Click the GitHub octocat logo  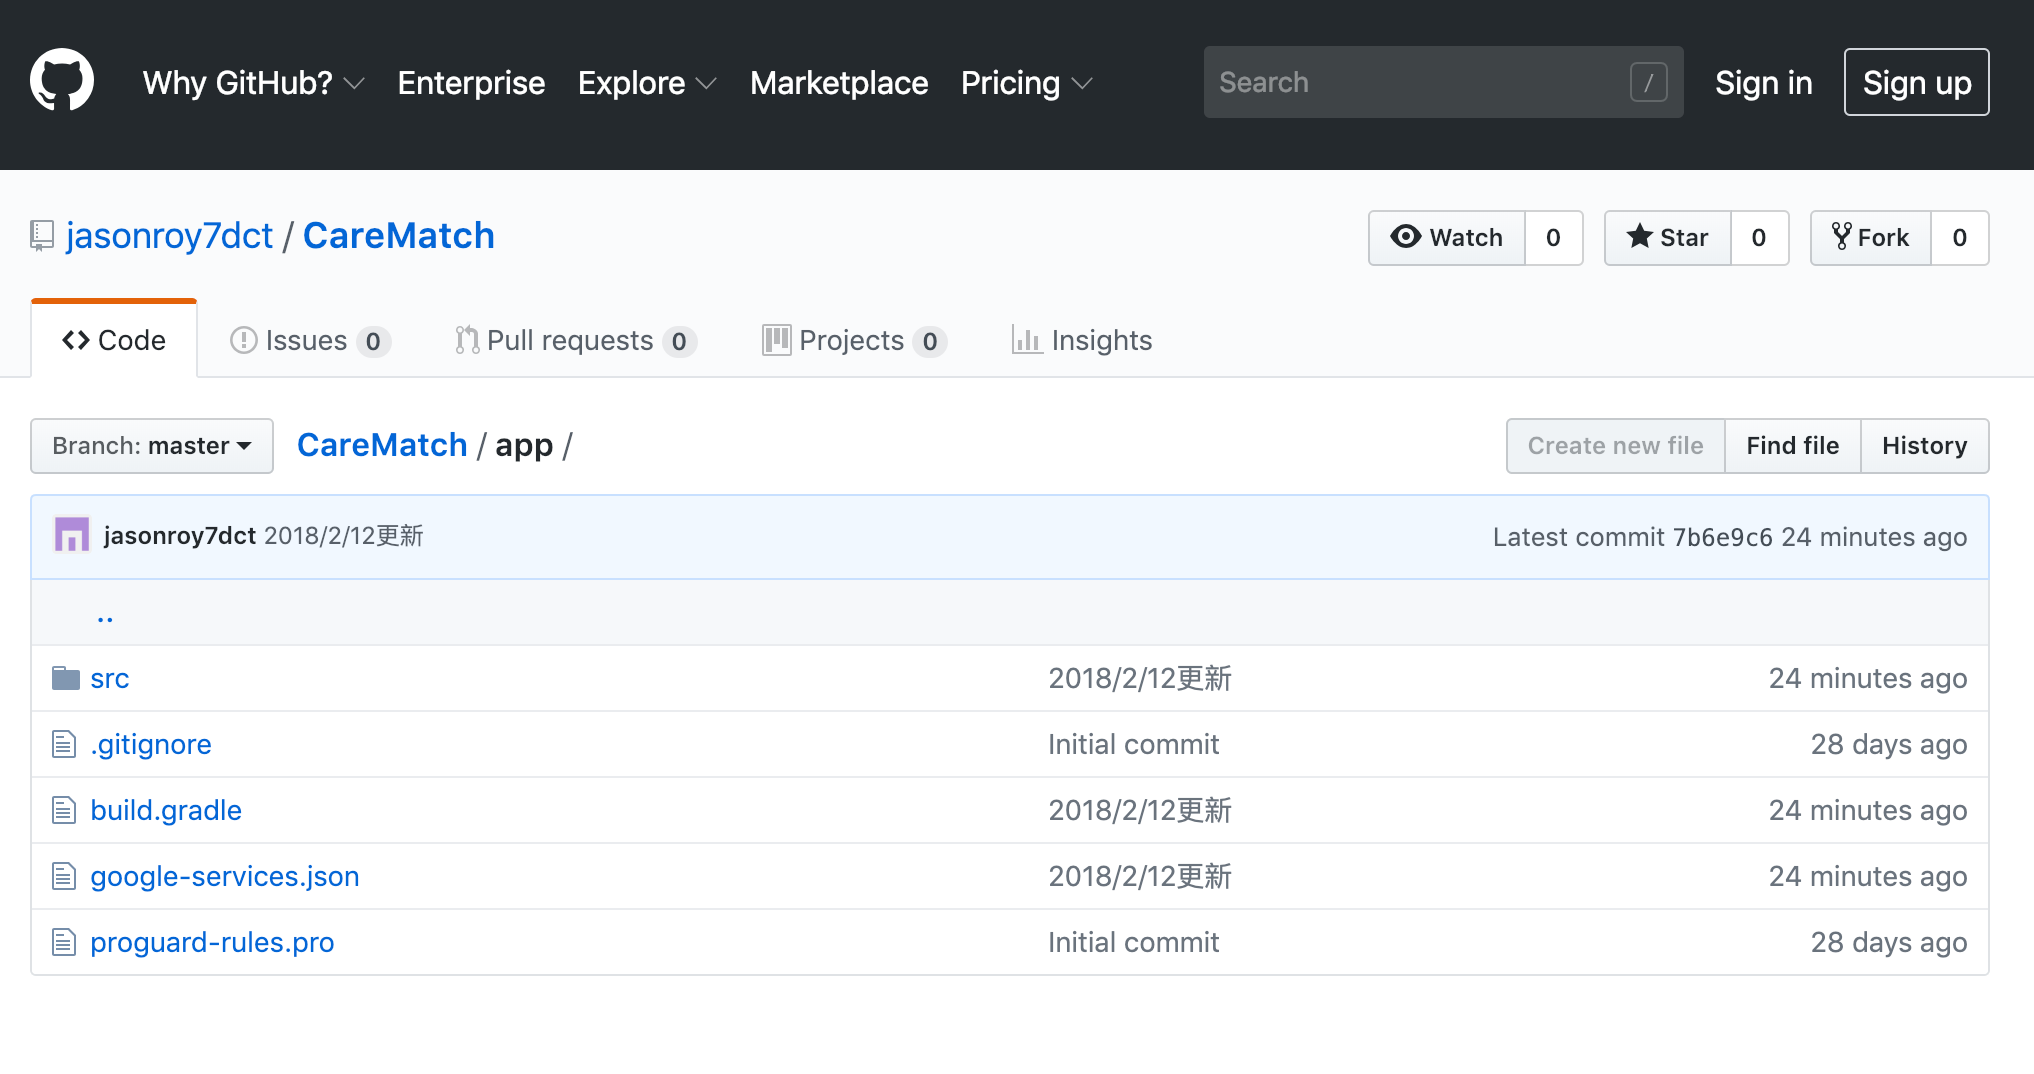62,82
